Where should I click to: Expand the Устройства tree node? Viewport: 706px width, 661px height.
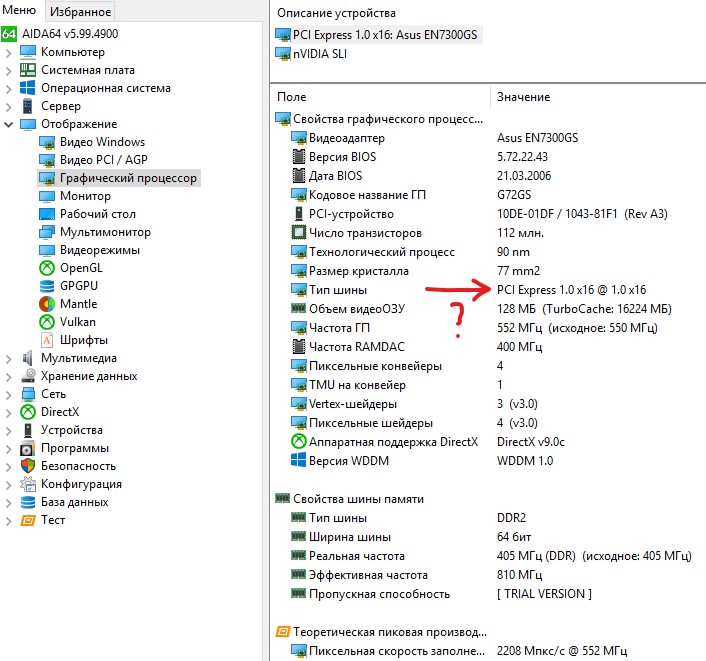[8, 431]
